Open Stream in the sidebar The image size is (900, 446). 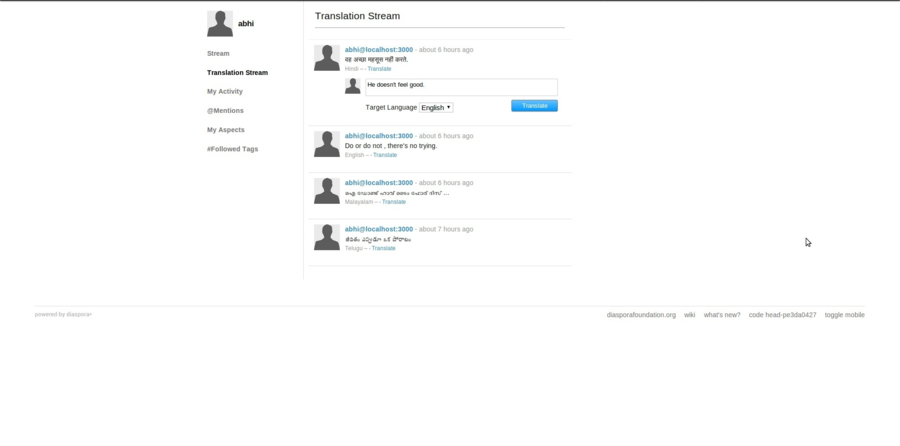(x=218, y=54)
